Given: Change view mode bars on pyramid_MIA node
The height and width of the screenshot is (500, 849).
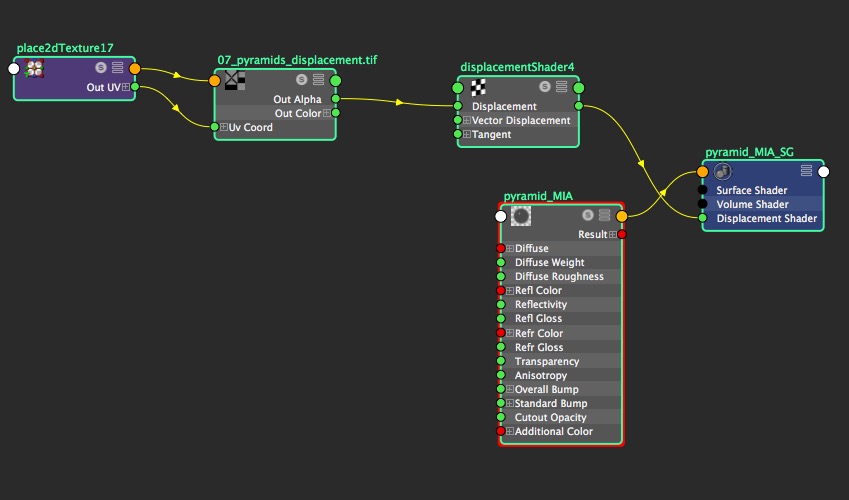Looking at the screenshot, I should (604, 215).
